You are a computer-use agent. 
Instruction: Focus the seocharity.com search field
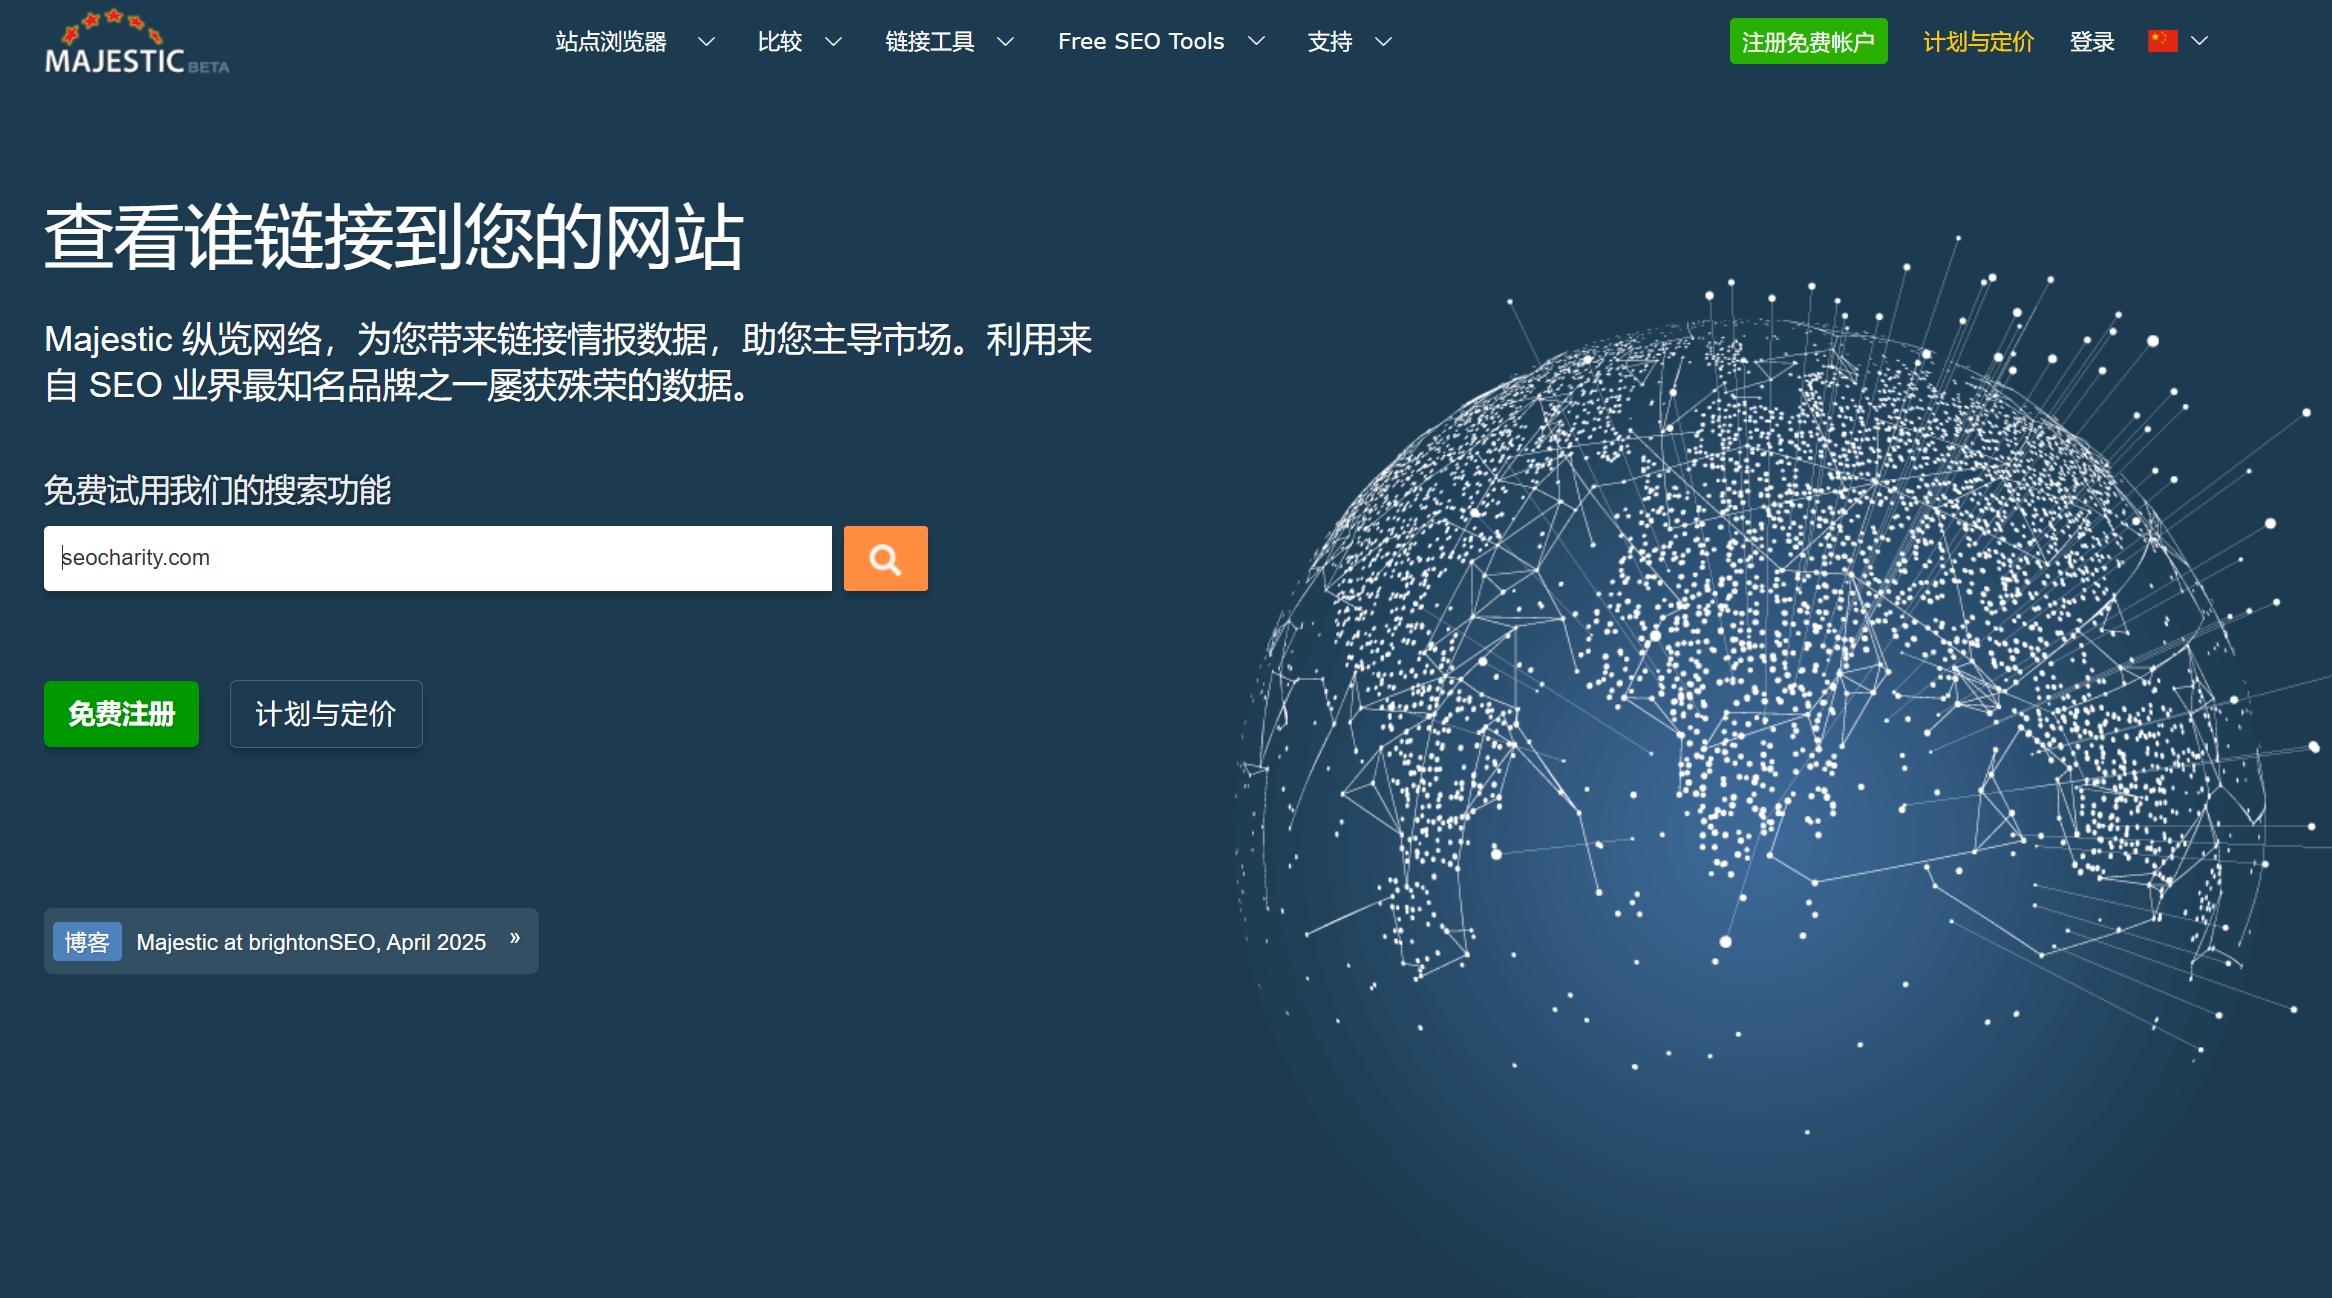coord(438,558)
